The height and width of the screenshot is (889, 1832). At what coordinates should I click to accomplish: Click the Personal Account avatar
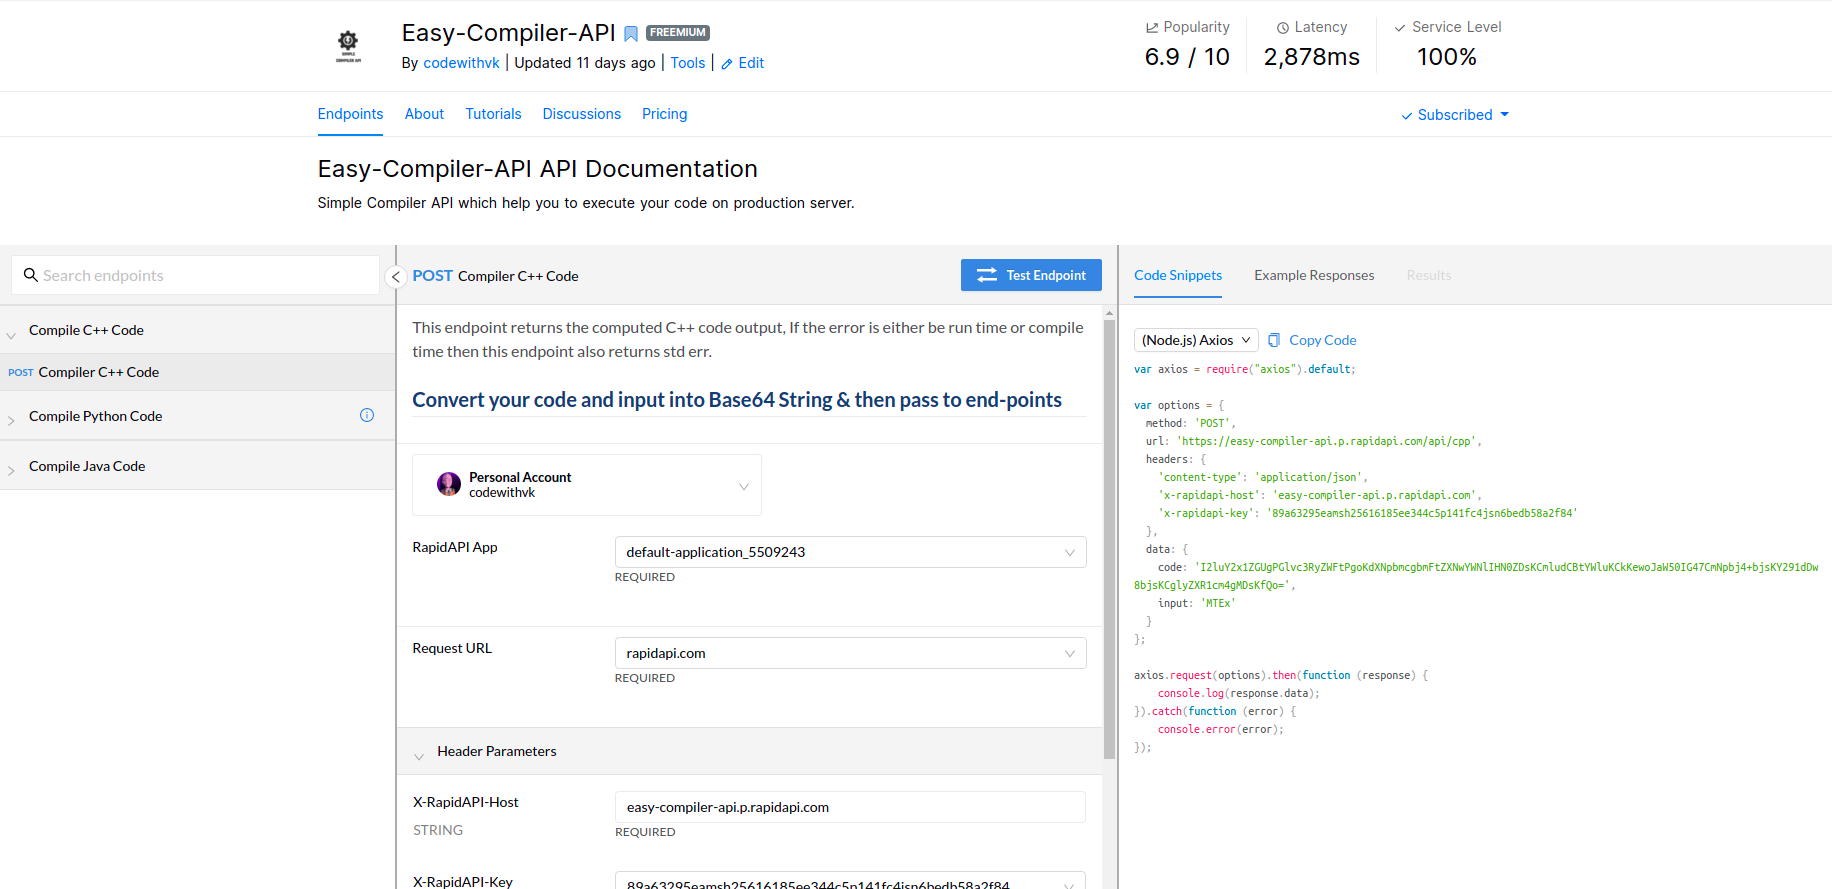pyautogui.click(x=449, y=484)
